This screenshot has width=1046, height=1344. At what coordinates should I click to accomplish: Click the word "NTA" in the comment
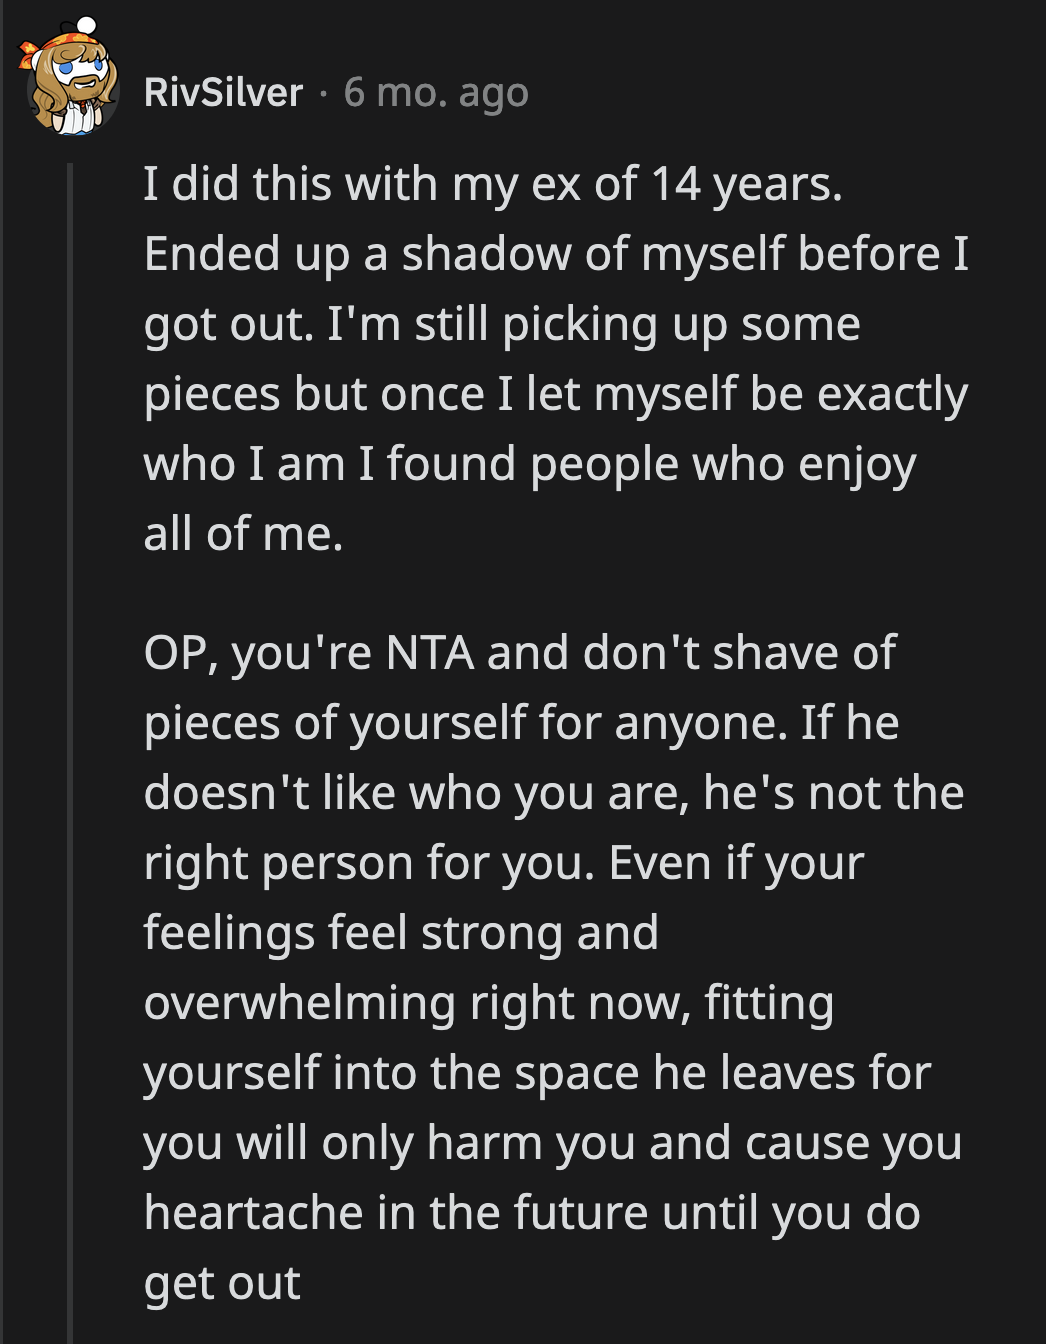pyautogui.click(x=430, y=653)
